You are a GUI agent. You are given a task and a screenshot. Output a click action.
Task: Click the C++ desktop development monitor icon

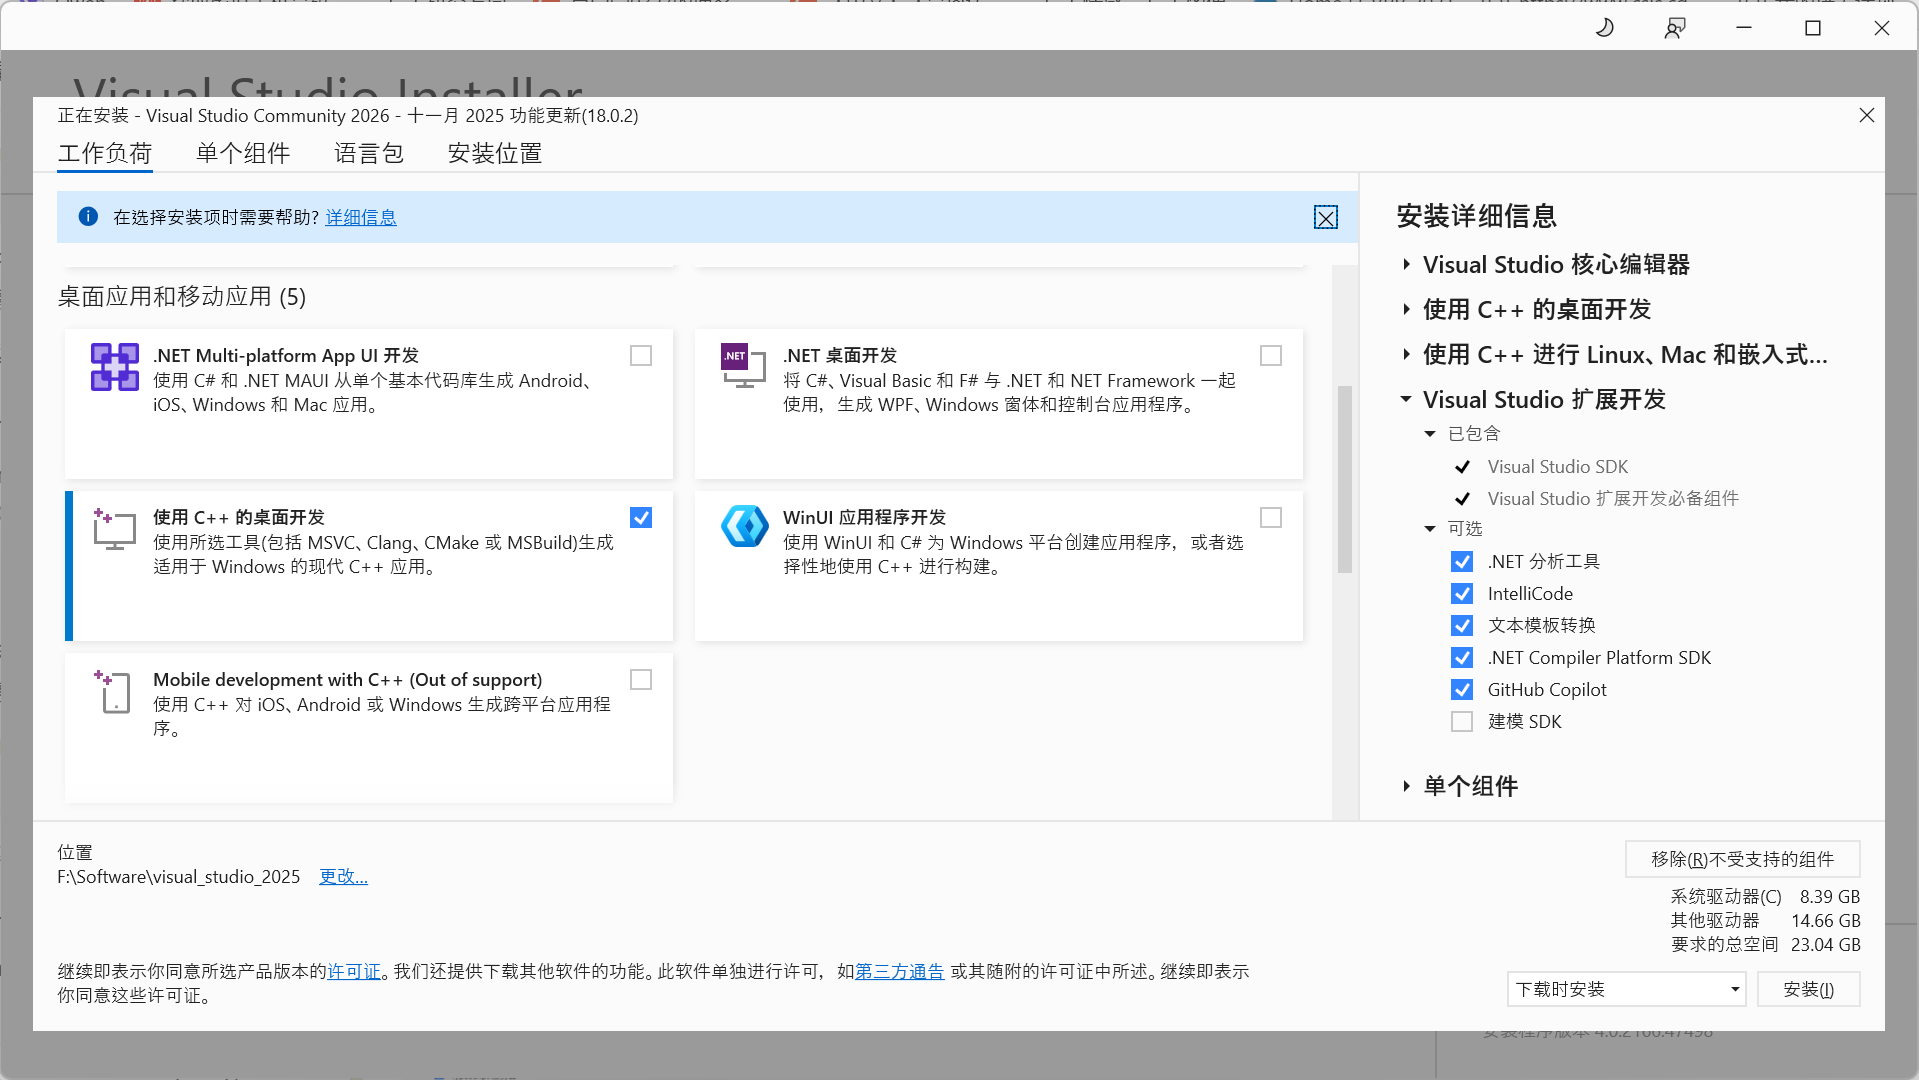click(x=114, y=529)
